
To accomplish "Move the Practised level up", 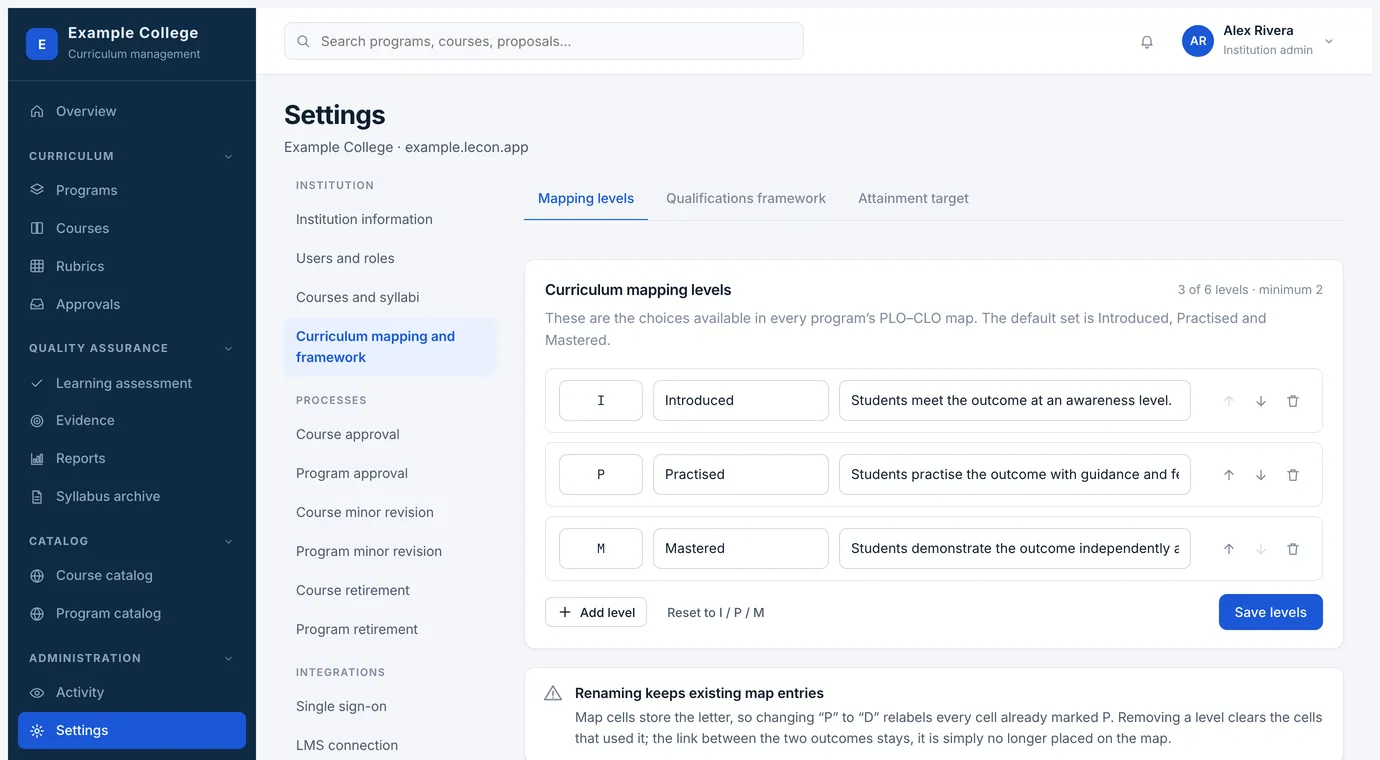I will pyautogui.click(x=1229, y=475).
